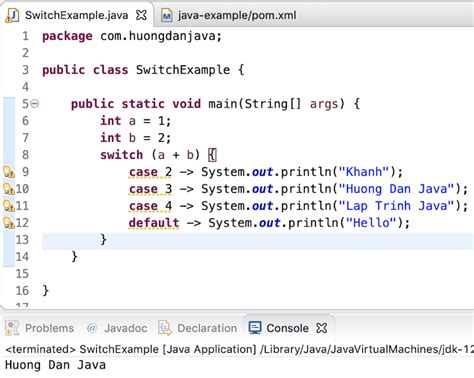Click the 'args' parameter on line 5
Screen dimensions: 474x378
click(x=324, y=104)
